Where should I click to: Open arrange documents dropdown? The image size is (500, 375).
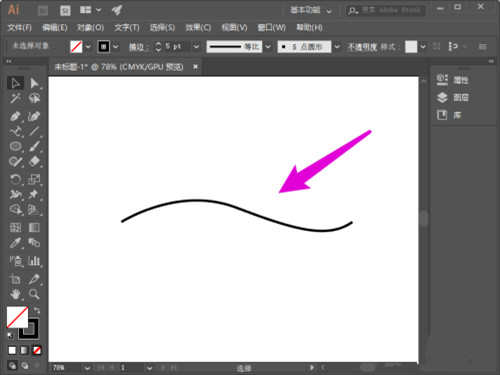(x=90, y=10)
